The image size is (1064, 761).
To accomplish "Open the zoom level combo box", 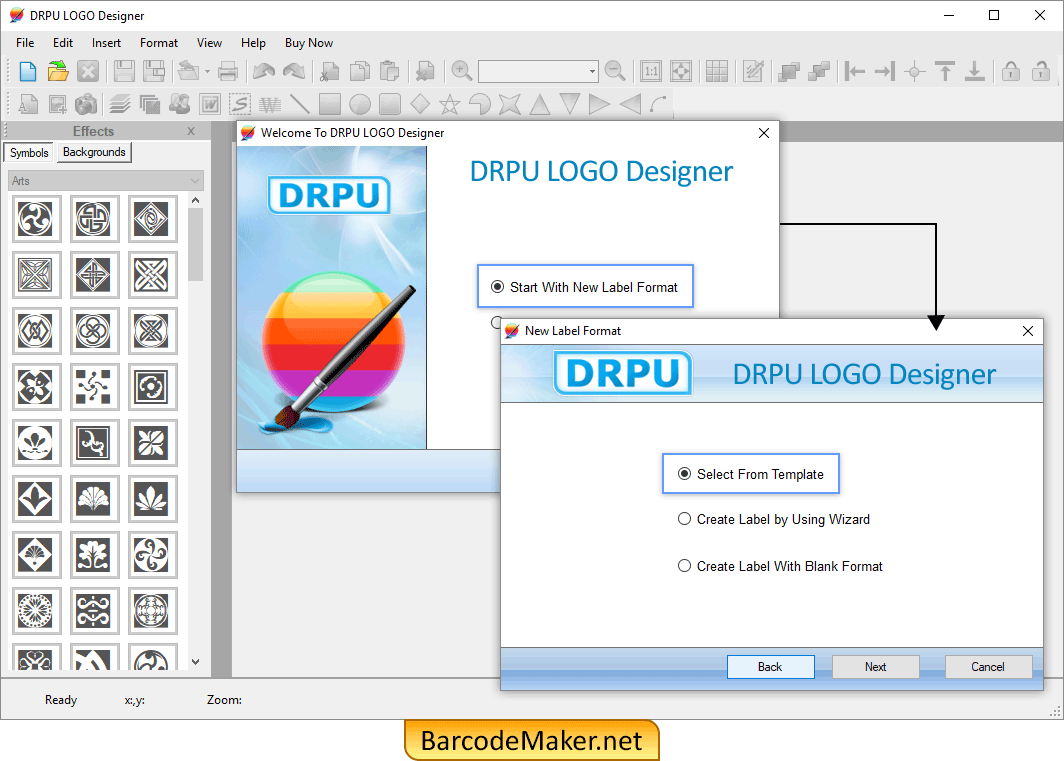I will 537,71.
